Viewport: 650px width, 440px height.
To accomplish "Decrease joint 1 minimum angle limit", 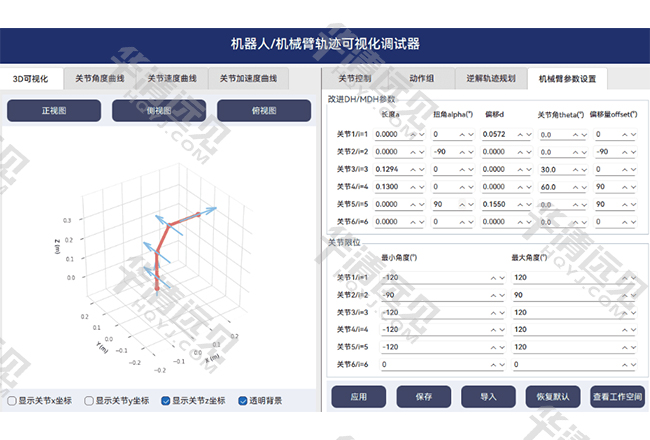I will 501,278.
